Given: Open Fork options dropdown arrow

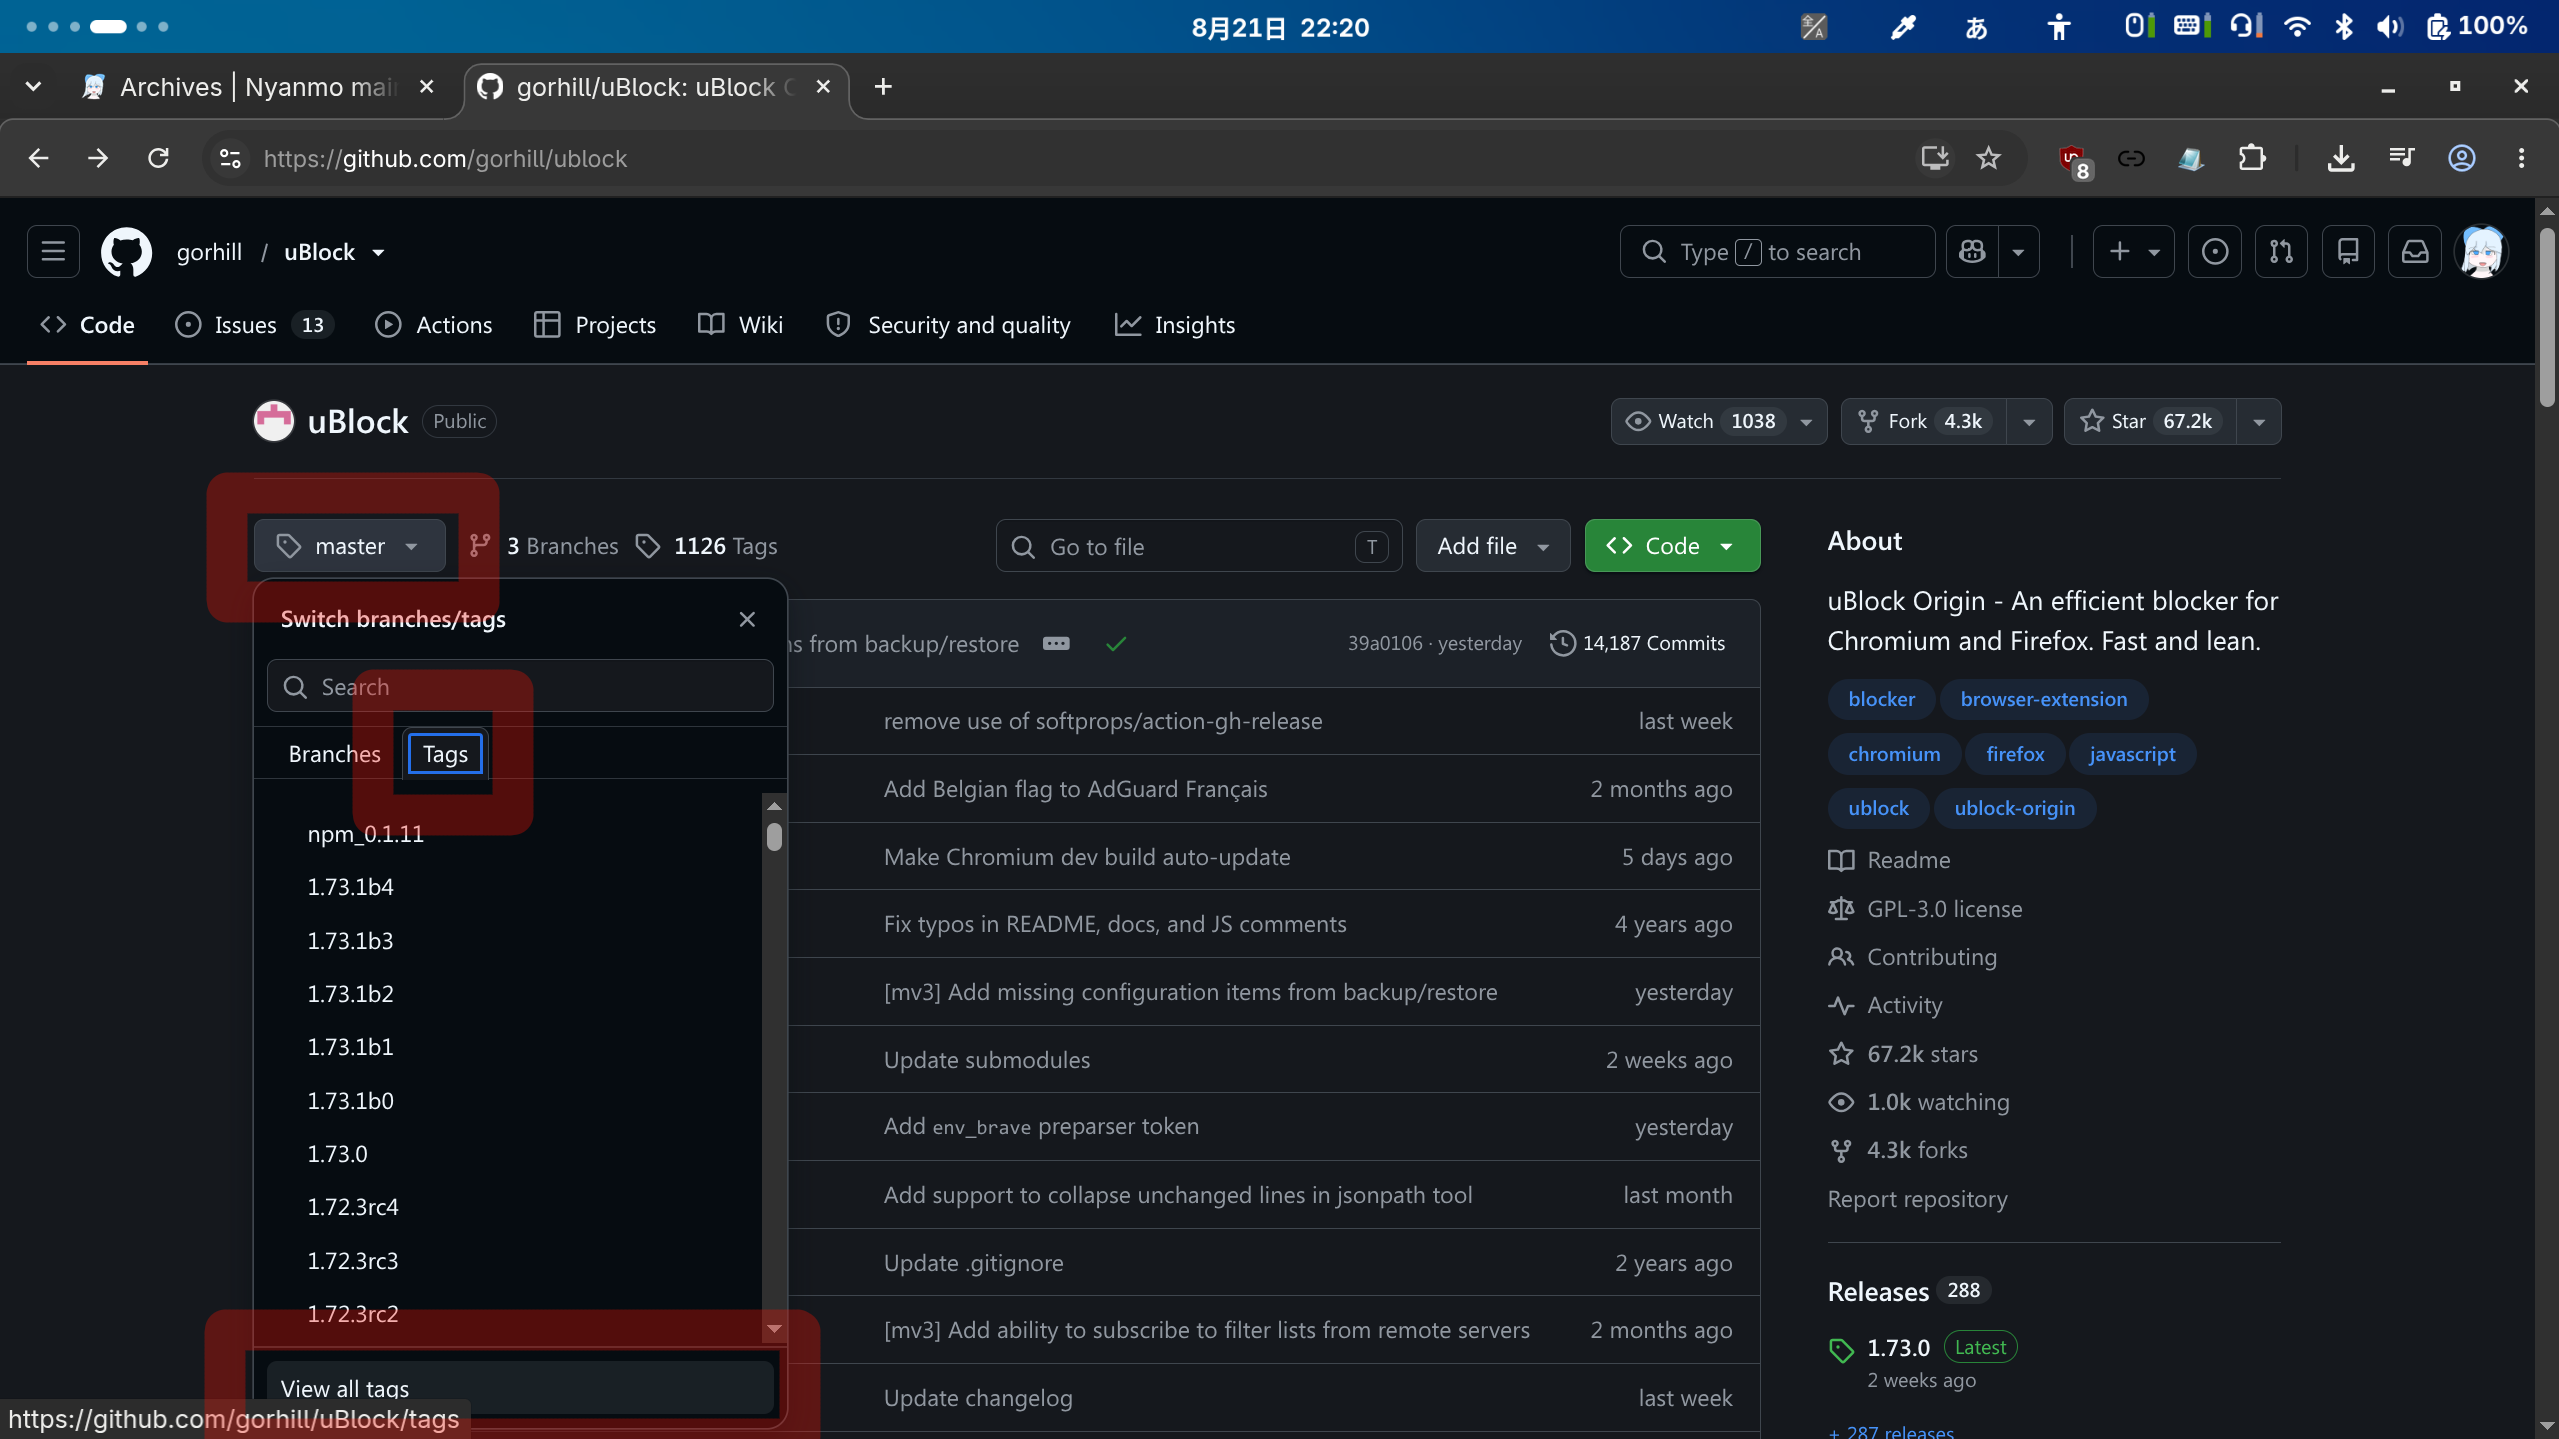Looking at the screenshot, I should 2029,421.
